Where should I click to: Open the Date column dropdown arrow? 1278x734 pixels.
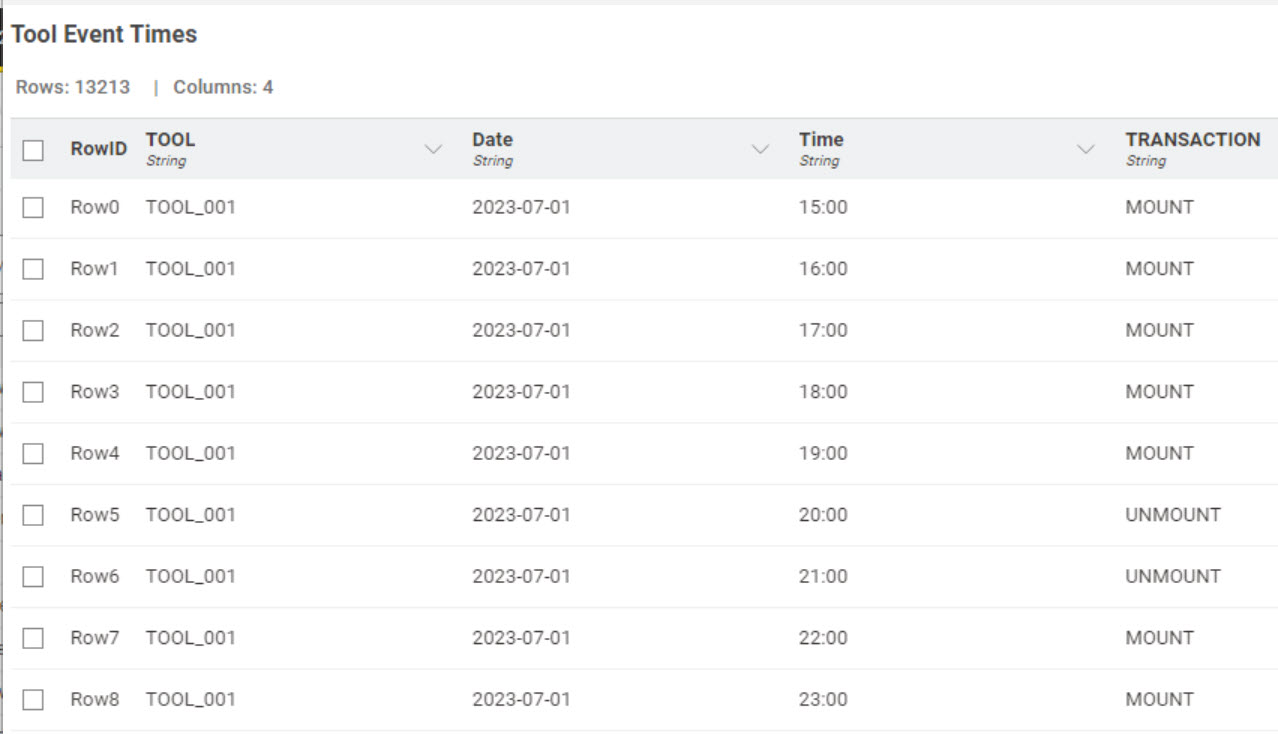(760, 149)
